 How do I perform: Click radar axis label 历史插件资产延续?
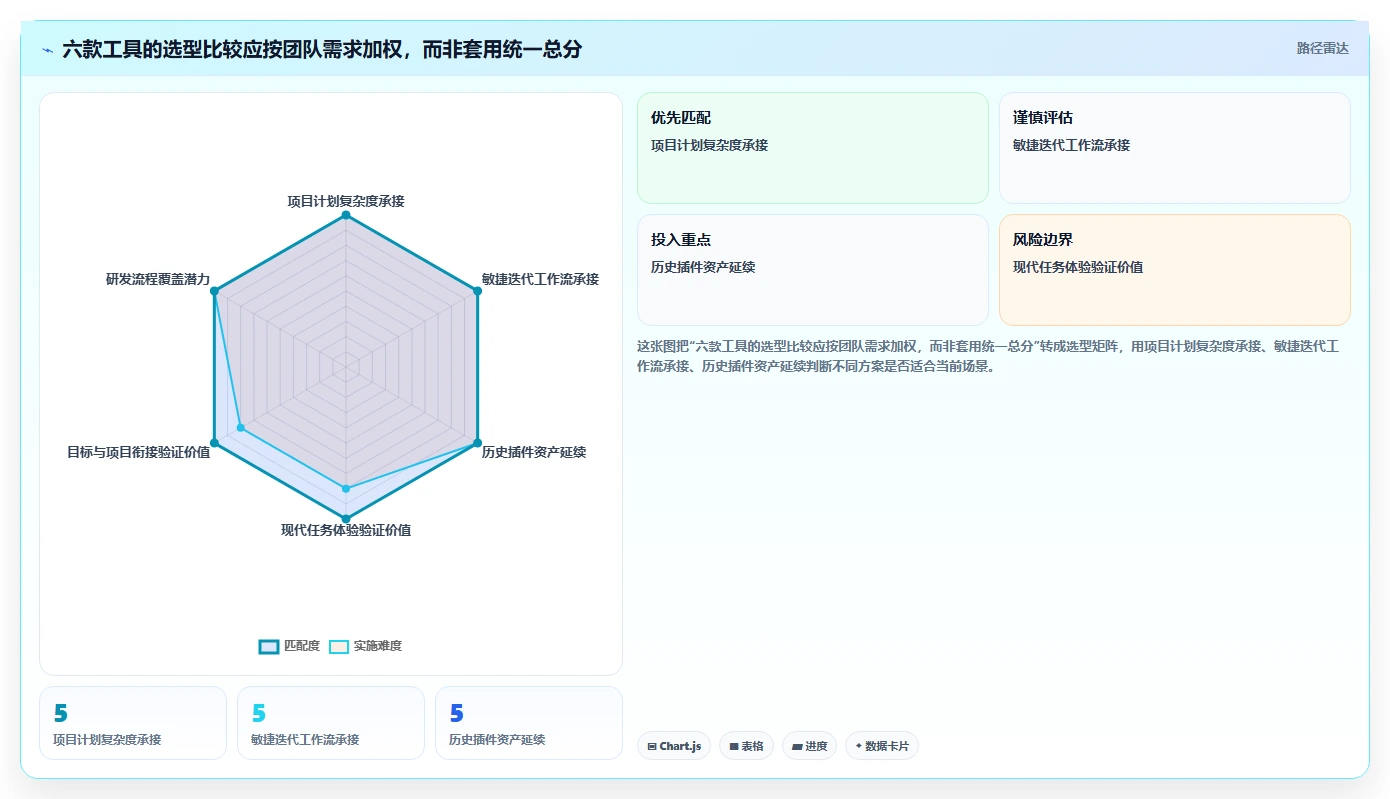534,452
